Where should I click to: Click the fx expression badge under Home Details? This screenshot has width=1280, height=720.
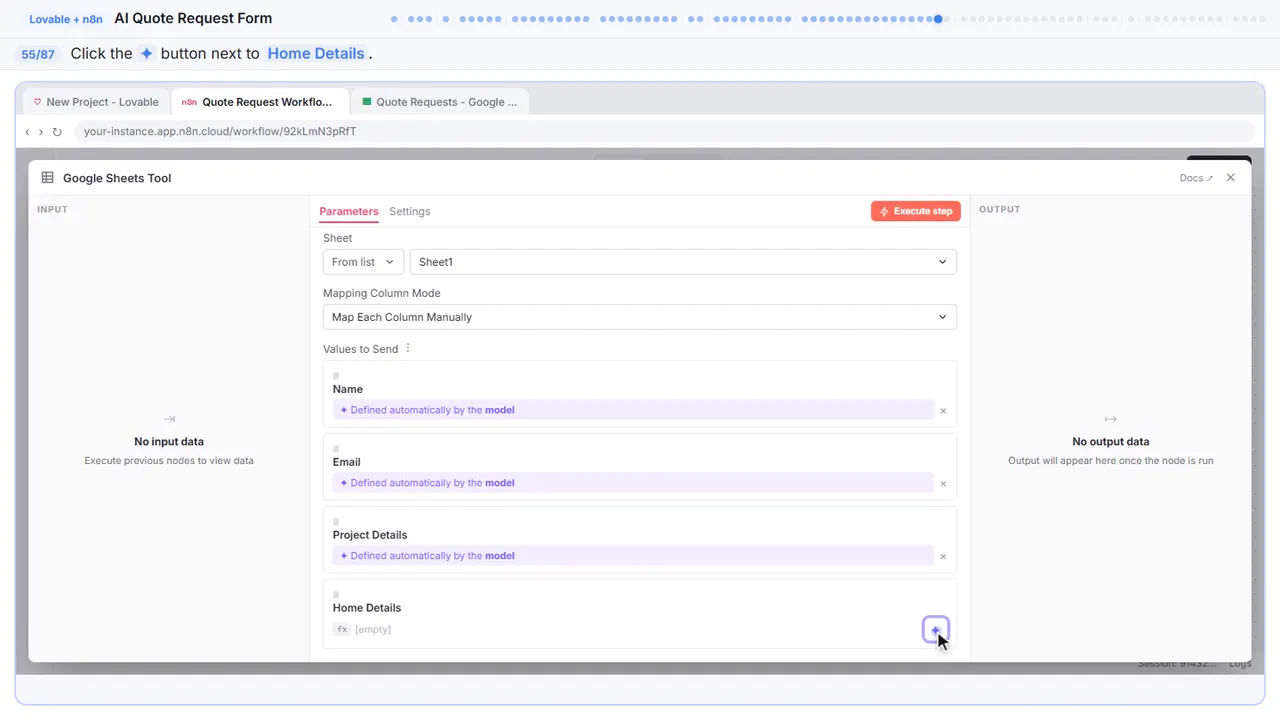pos(342,629)
